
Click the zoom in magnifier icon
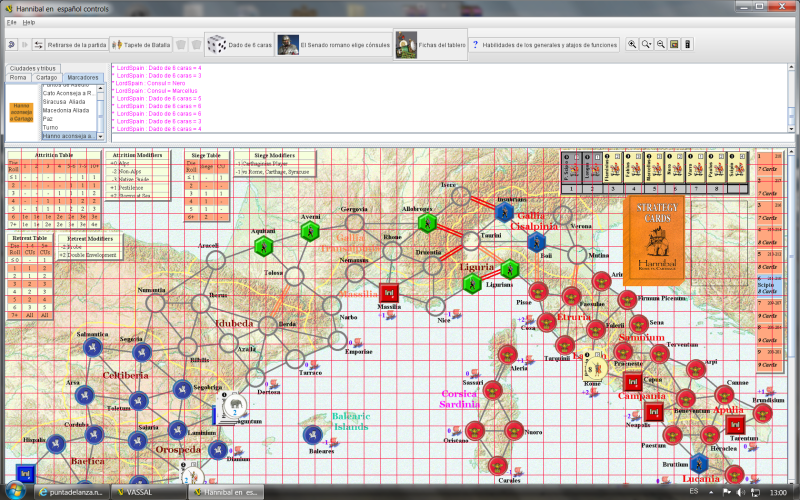click(x=632, y=44)
